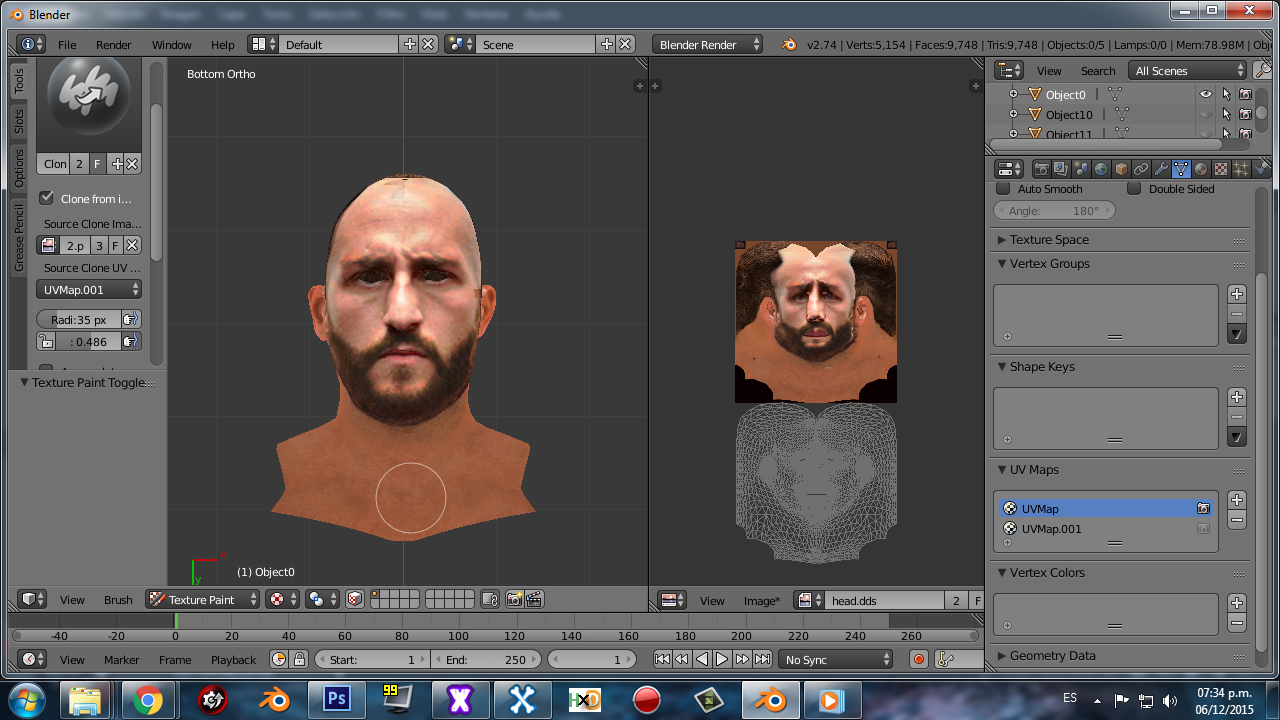
Task: Open the Render menu
Action: [113, 44]
